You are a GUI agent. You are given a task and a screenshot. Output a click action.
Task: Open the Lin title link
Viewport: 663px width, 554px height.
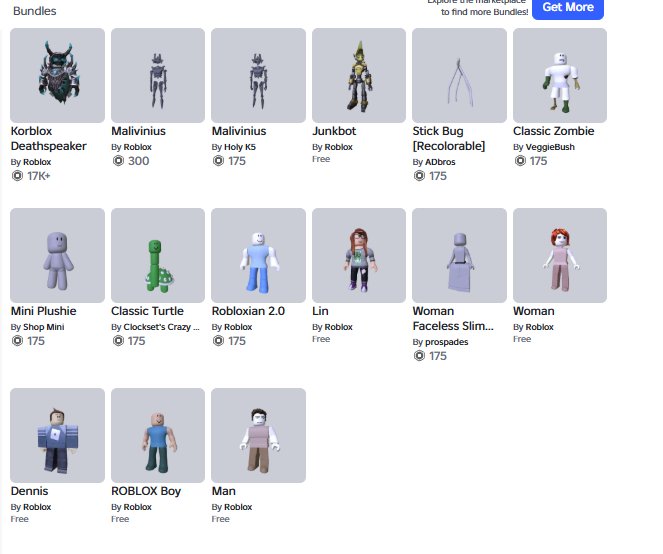[321, 311]
